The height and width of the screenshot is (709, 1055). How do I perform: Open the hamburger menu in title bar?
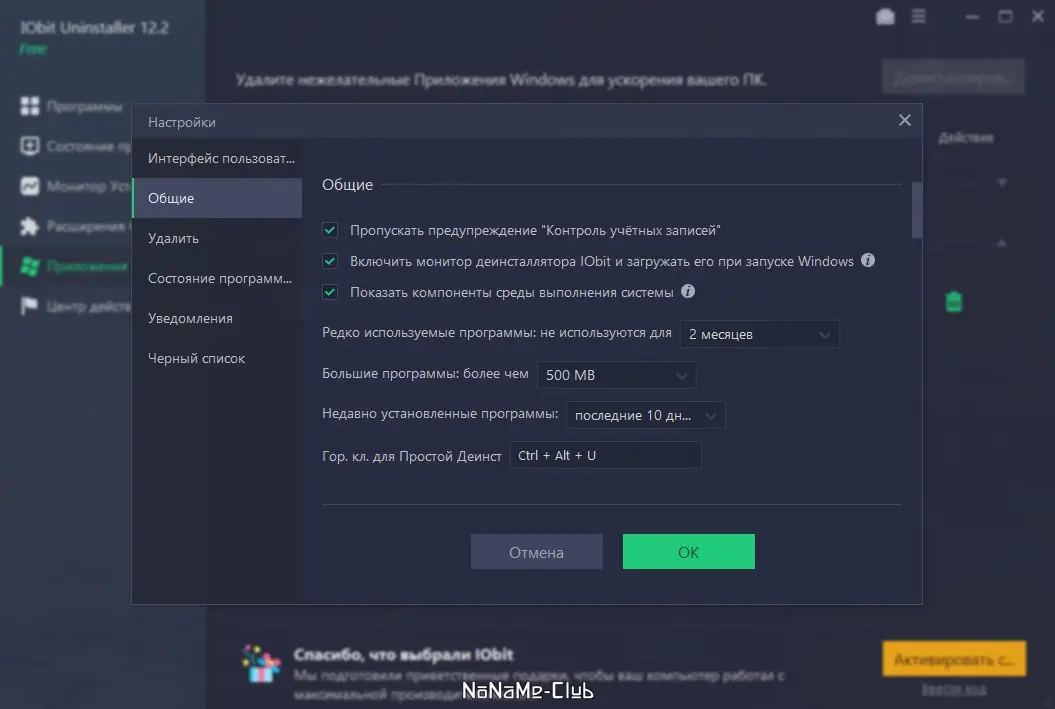coord(918,16)
